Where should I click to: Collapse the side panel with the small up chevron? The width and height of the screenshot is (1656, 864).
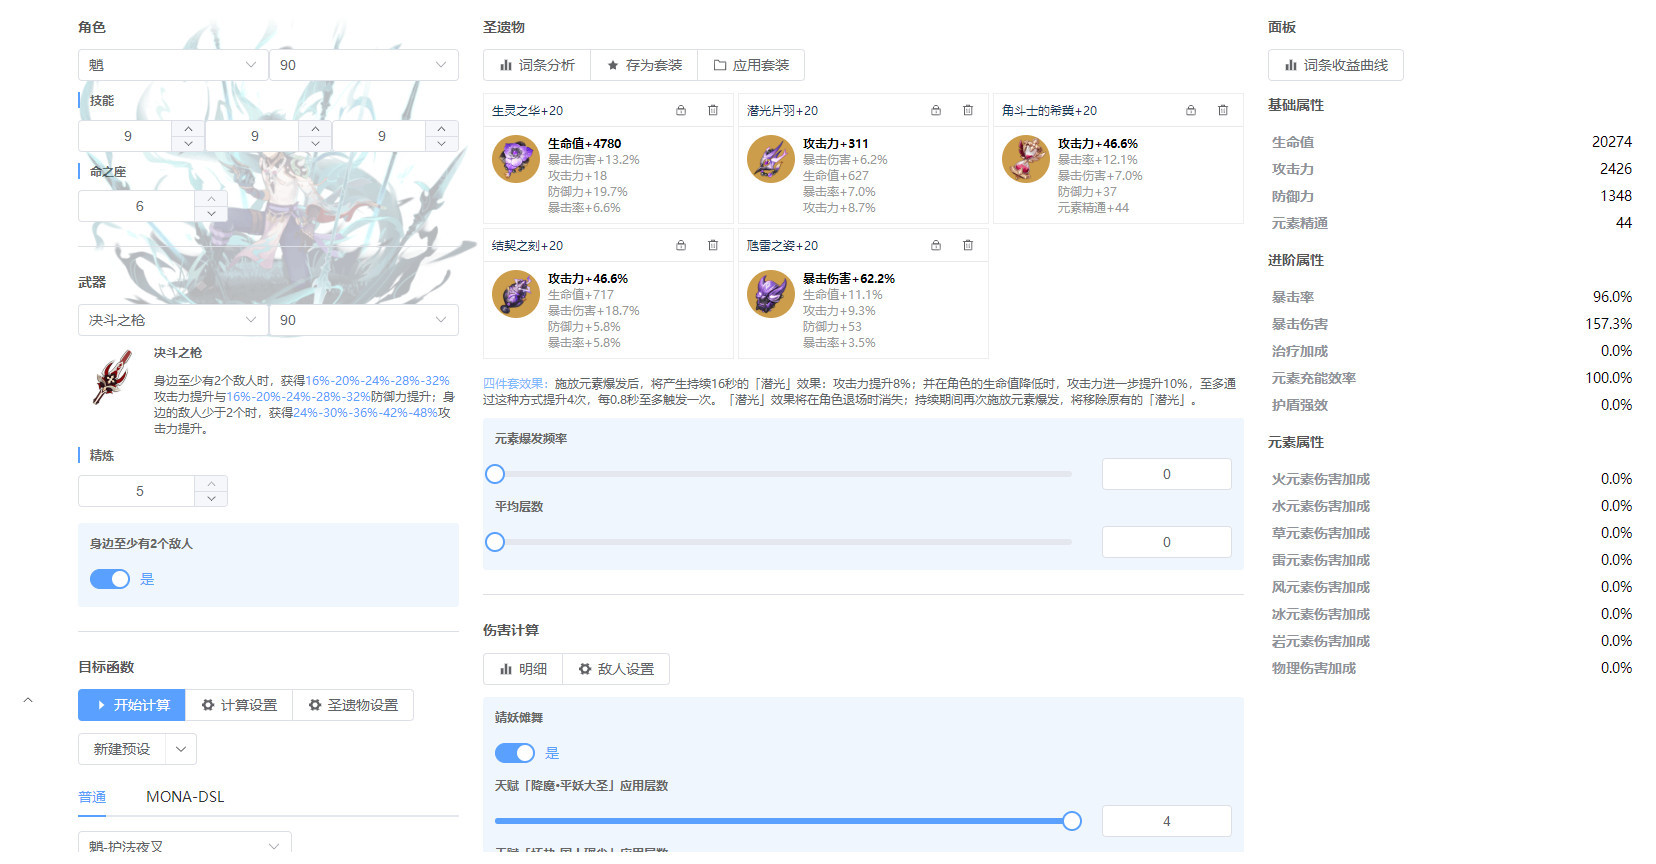[28, 700]
